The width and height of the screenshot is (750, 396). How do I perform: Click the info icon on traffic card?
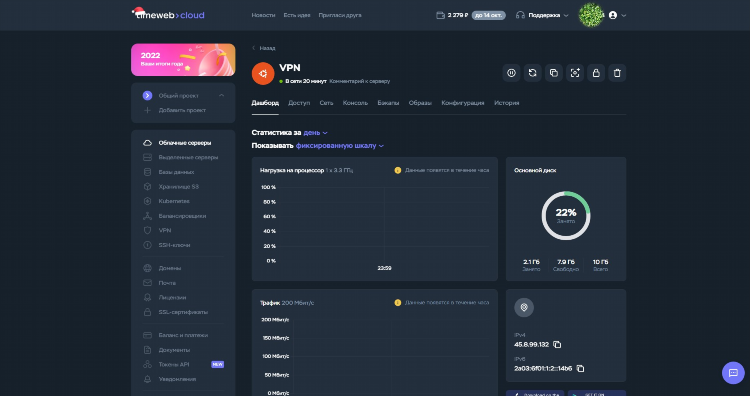pyautogui.click(x=397, y=303)
